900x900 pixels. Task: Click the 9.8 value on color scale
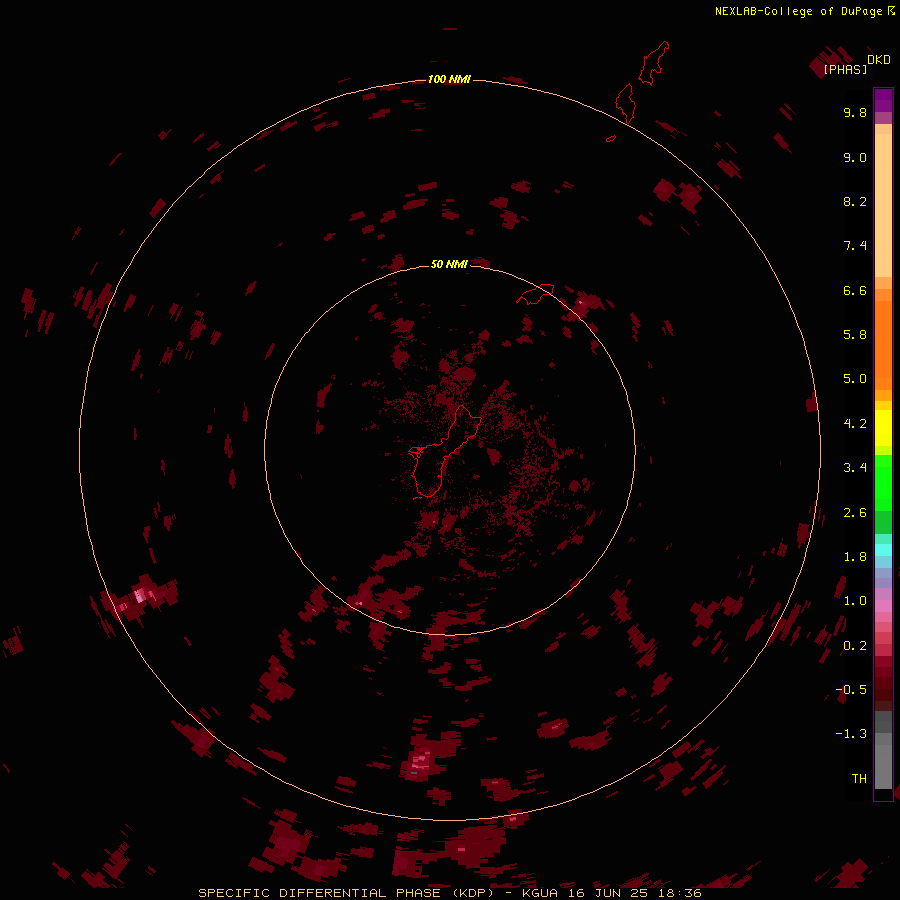tap(855, 112)
